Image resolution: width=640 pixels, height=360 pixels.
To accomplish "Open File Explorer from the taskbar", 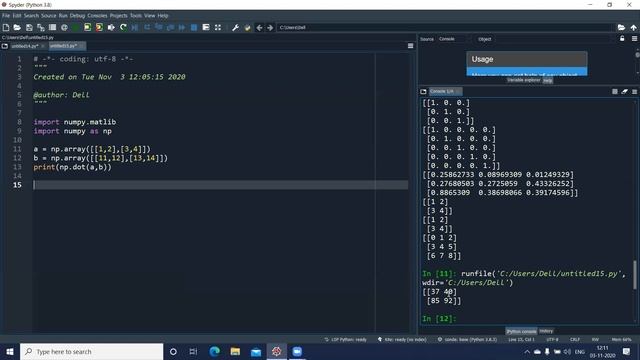I will [x=235, y=351].
